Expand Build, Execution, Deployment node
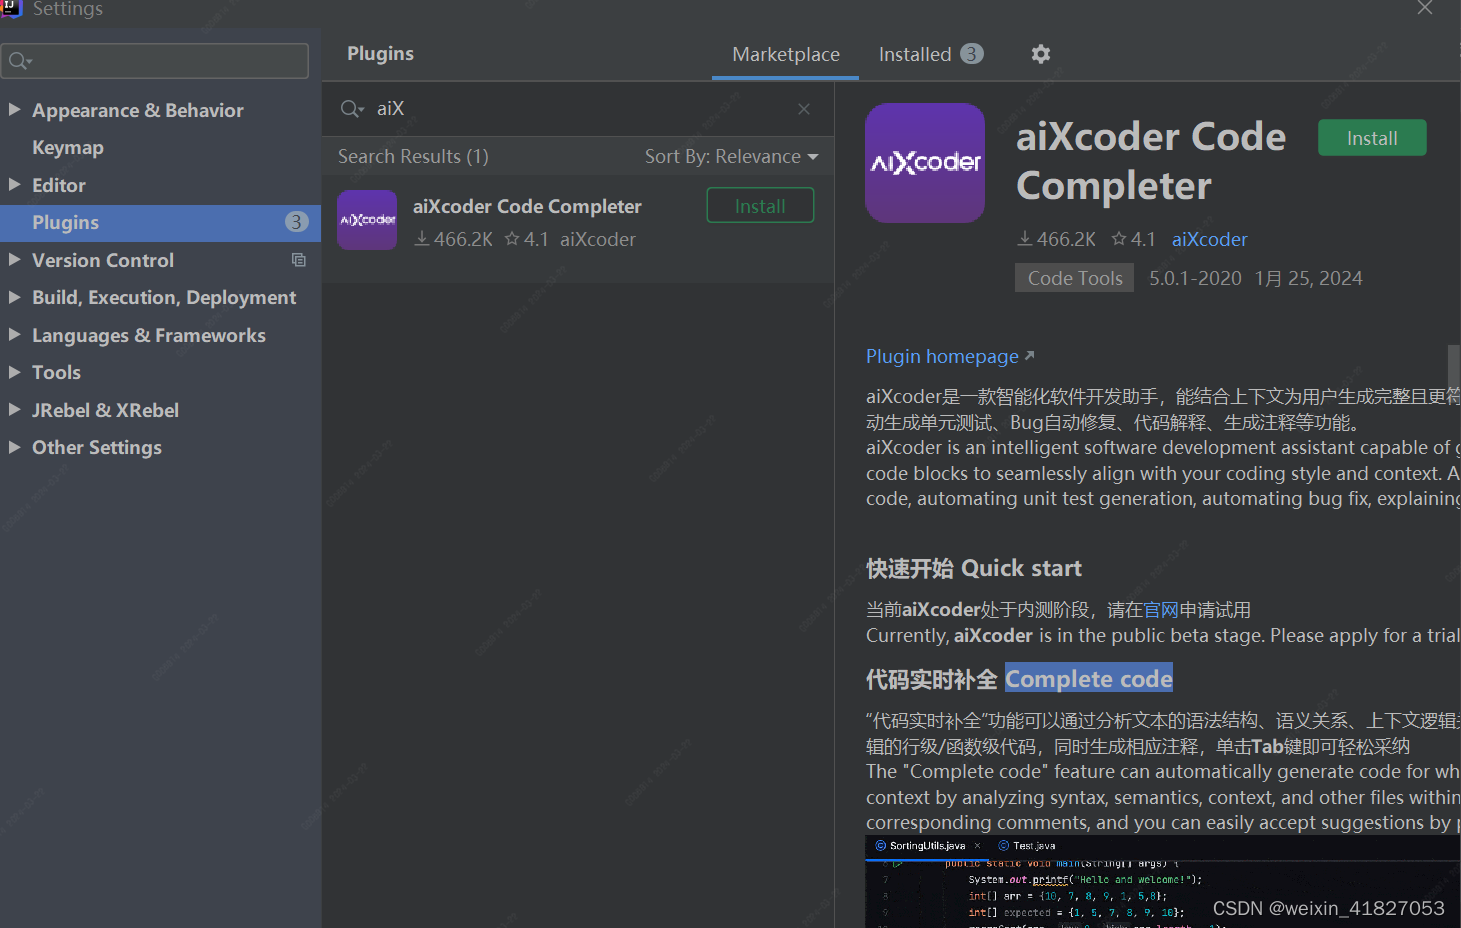 pyautogui.click(x=15, y=297)
